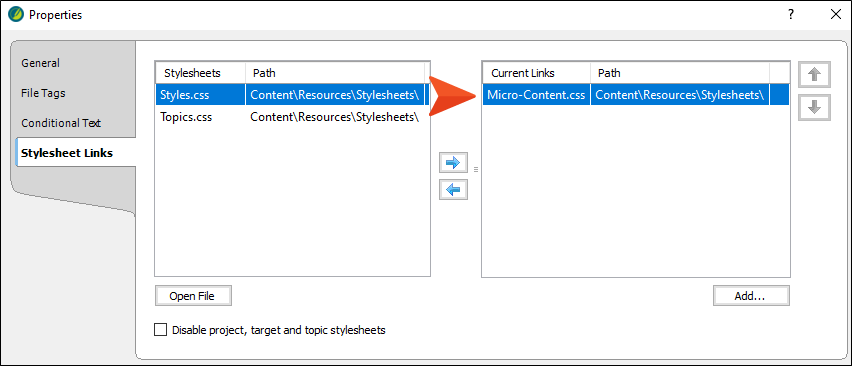Image resolution: width=852 pixels, height=366 pixels.
Task: Move selected link down with down arrow
Action: tap(814, 108)
